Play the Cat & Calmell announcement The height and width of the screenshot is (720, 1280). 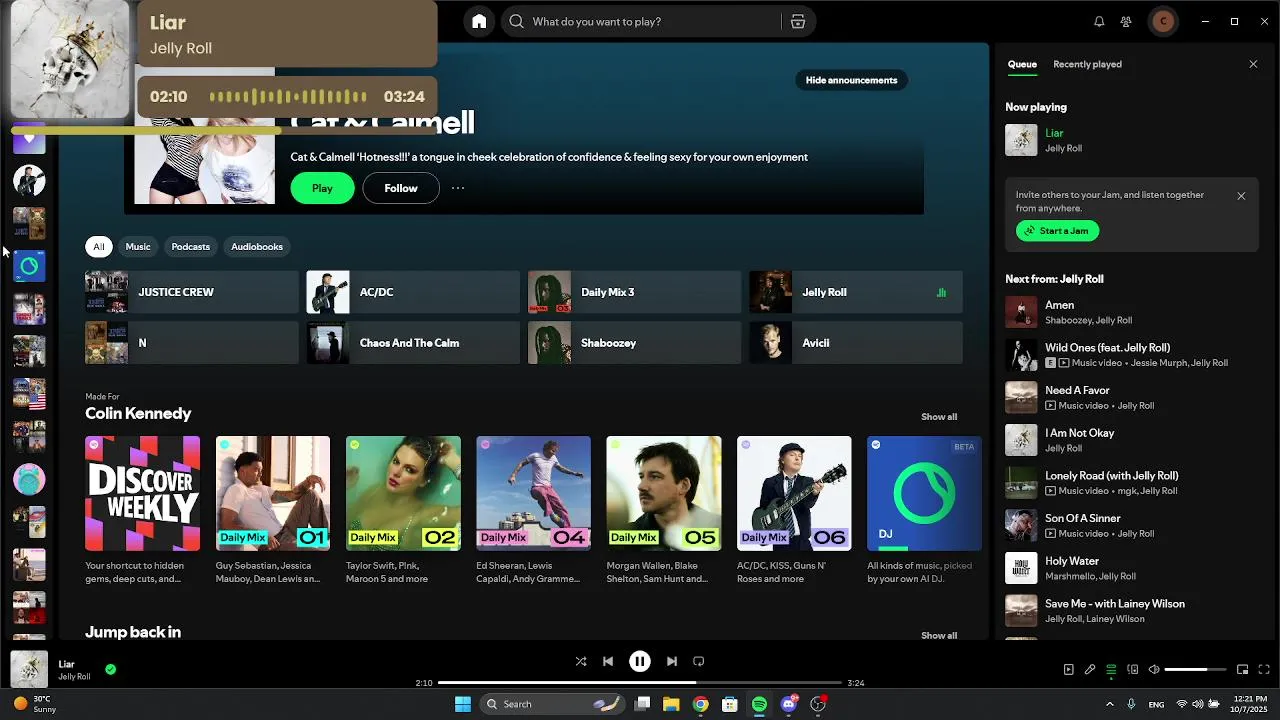point(322,188)
